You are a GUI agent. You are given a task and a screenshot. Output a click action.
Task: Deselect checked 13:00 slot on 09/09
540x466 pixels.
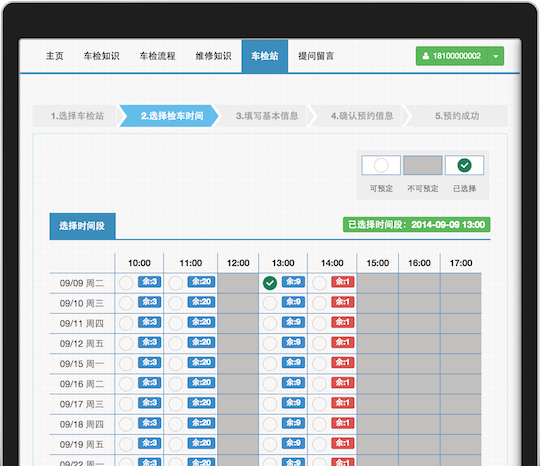270,283
